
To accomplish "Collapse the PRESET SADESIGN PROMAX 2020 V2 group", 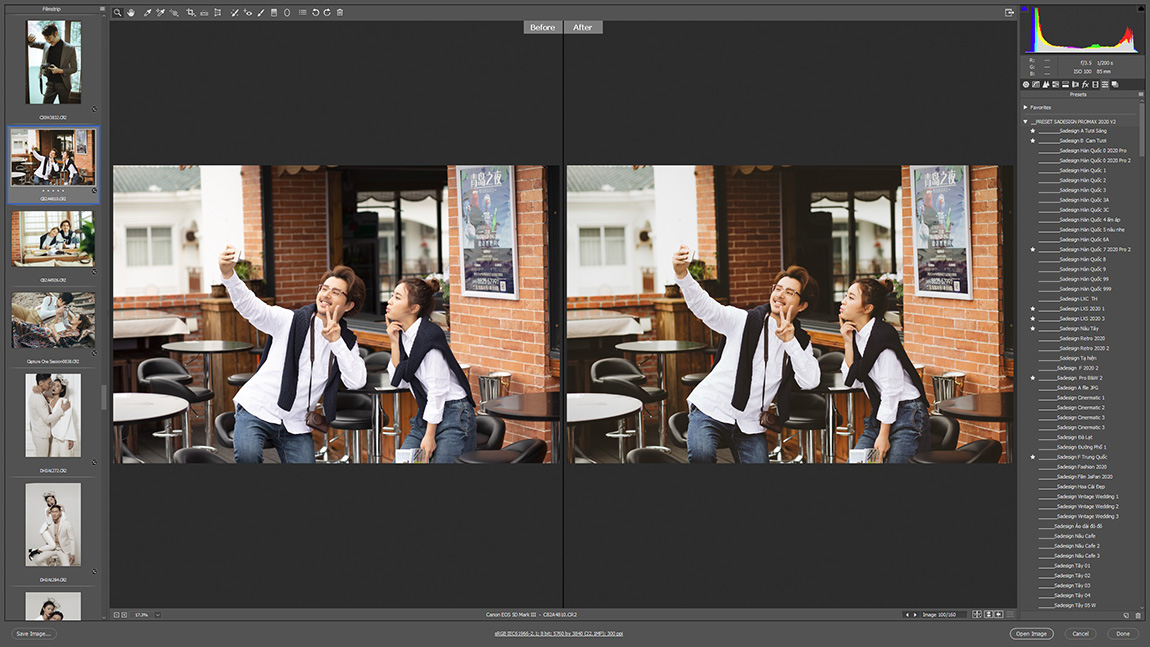I will (x=1025, y=122).
